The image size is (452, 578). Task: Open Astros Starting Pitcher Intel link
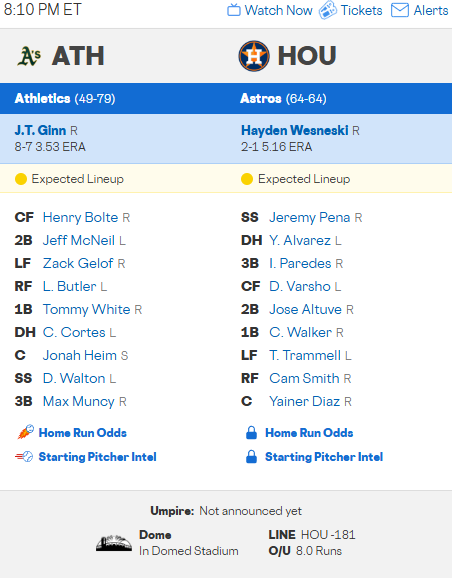coord(324,457)
